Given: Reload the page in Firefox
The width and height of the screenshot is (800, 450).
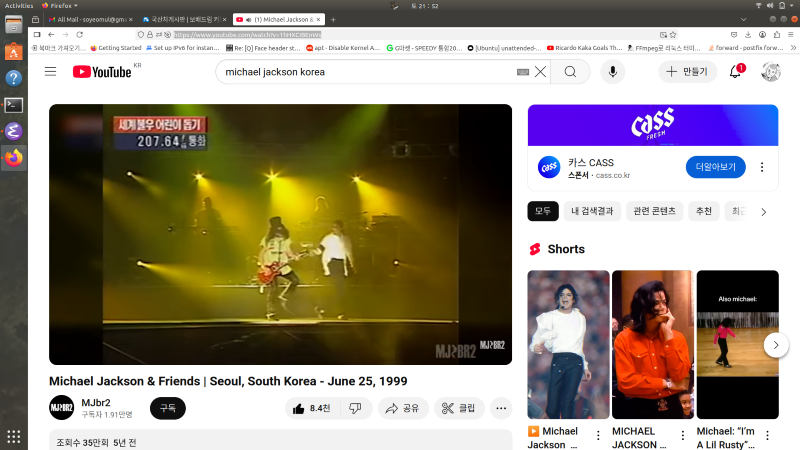Looking at the screenshot, I should pos(80,35).
